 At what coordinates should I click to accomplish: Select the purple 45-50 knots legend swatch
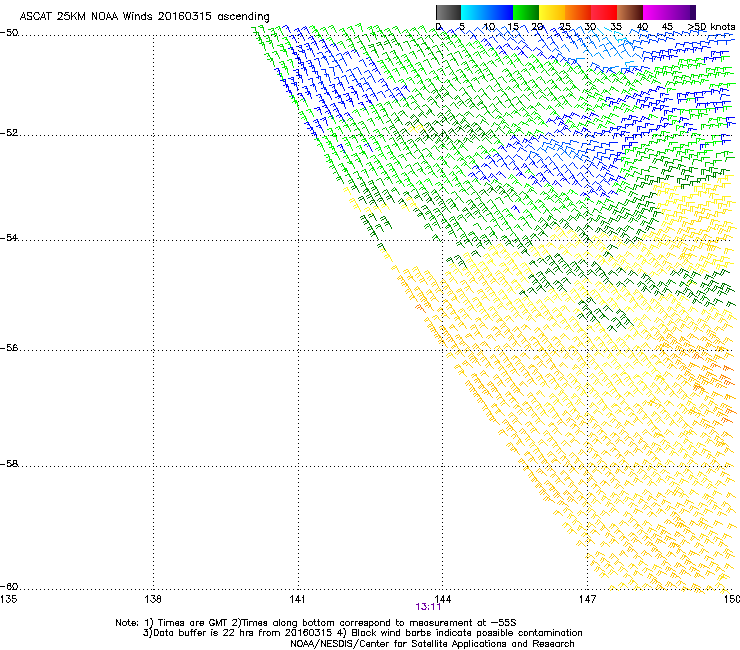click(x=682, y=12)
